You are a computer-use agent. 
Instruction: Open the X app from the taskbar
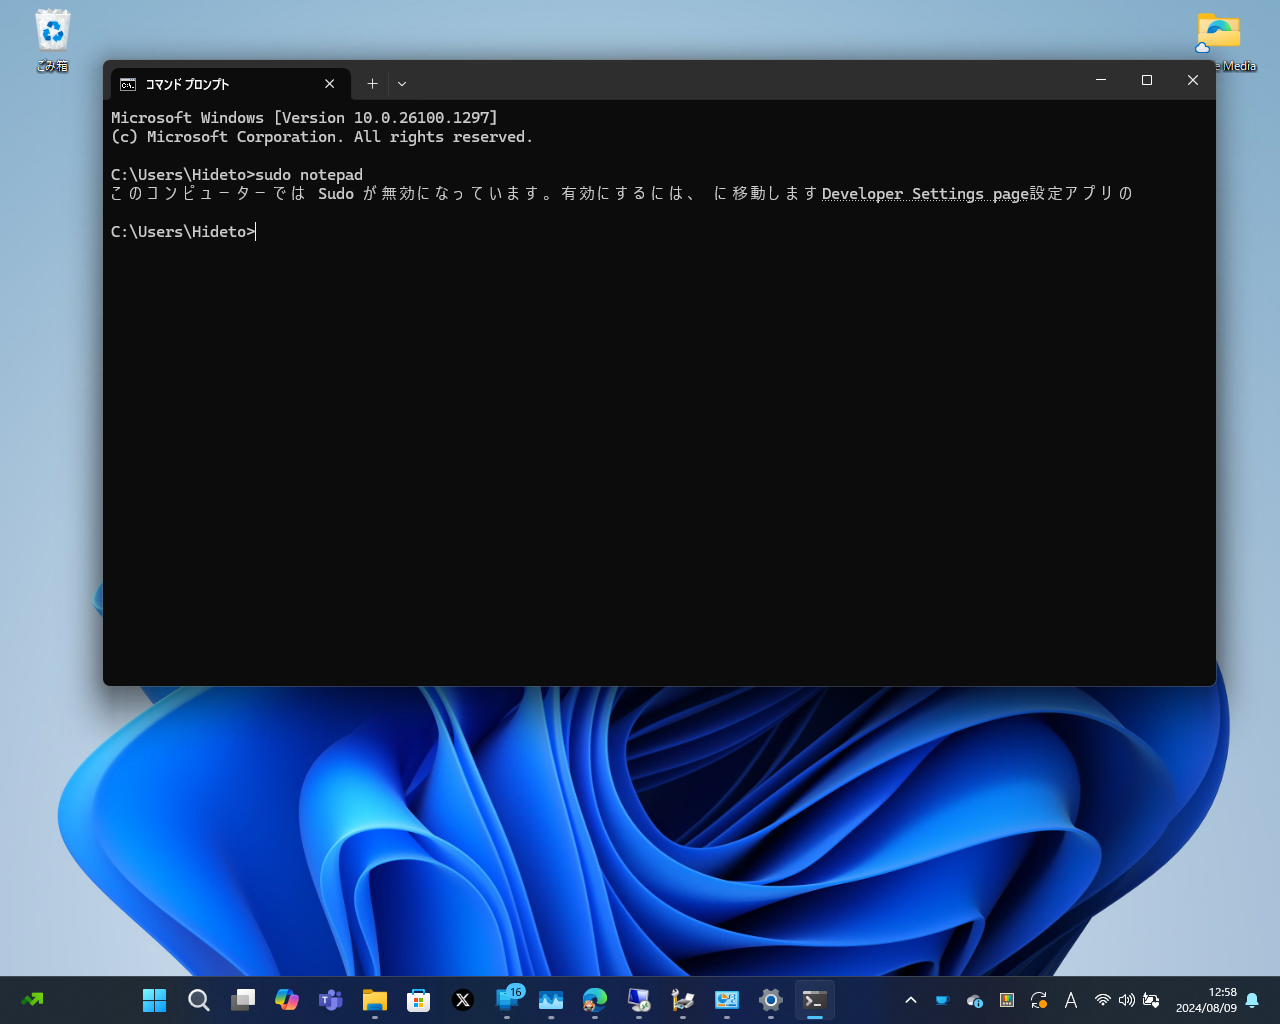pos(462,999)
